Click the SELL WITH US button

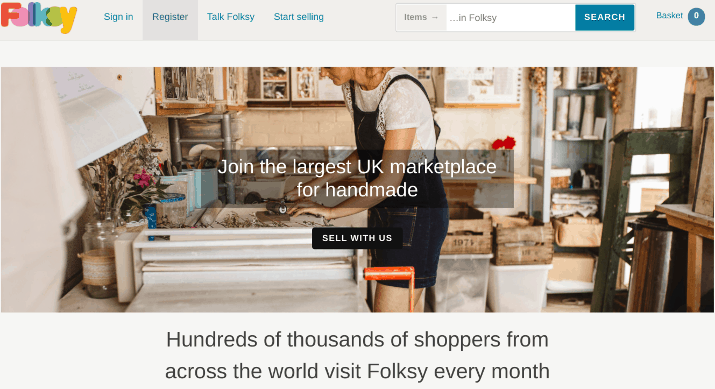(357, 238)
